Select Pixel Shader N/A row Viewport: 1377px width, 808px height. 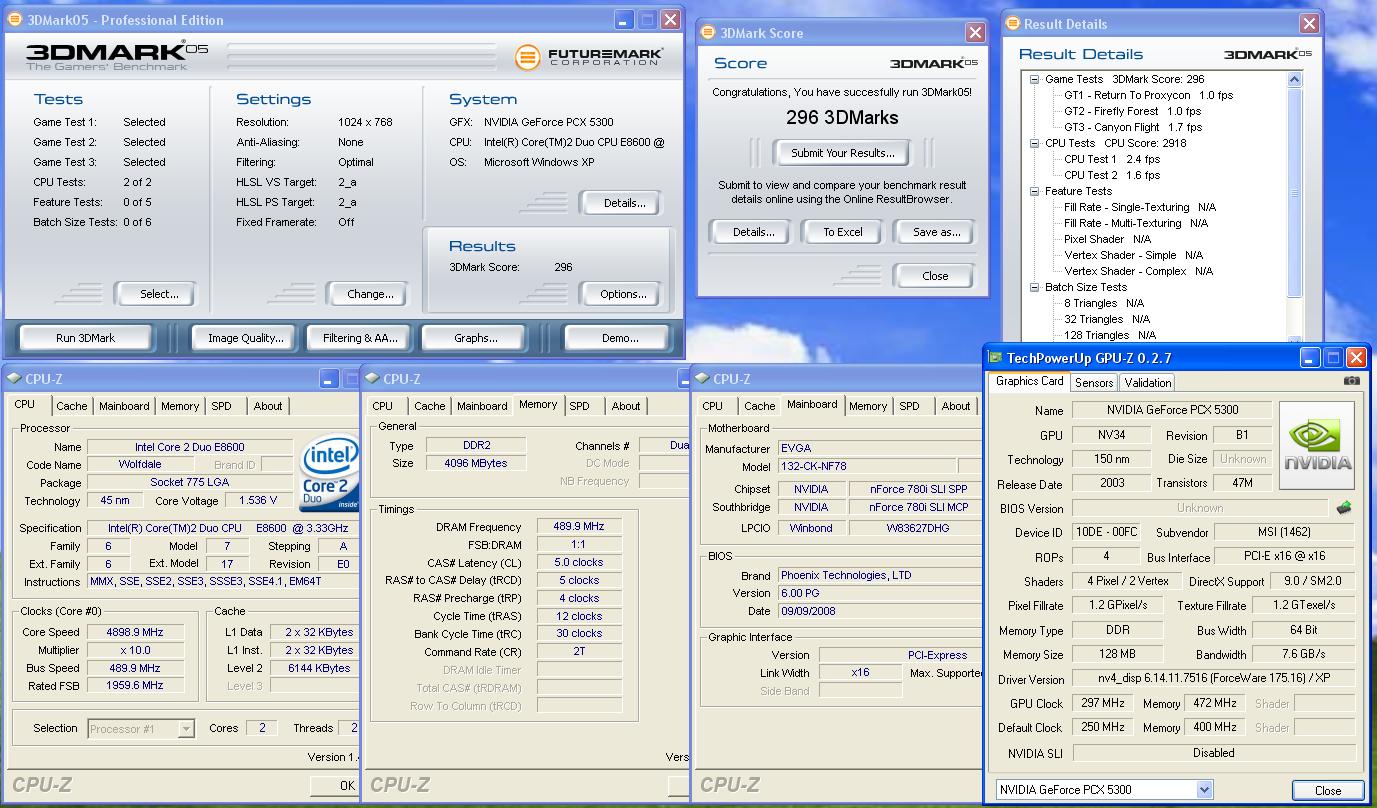point(1107,239)
